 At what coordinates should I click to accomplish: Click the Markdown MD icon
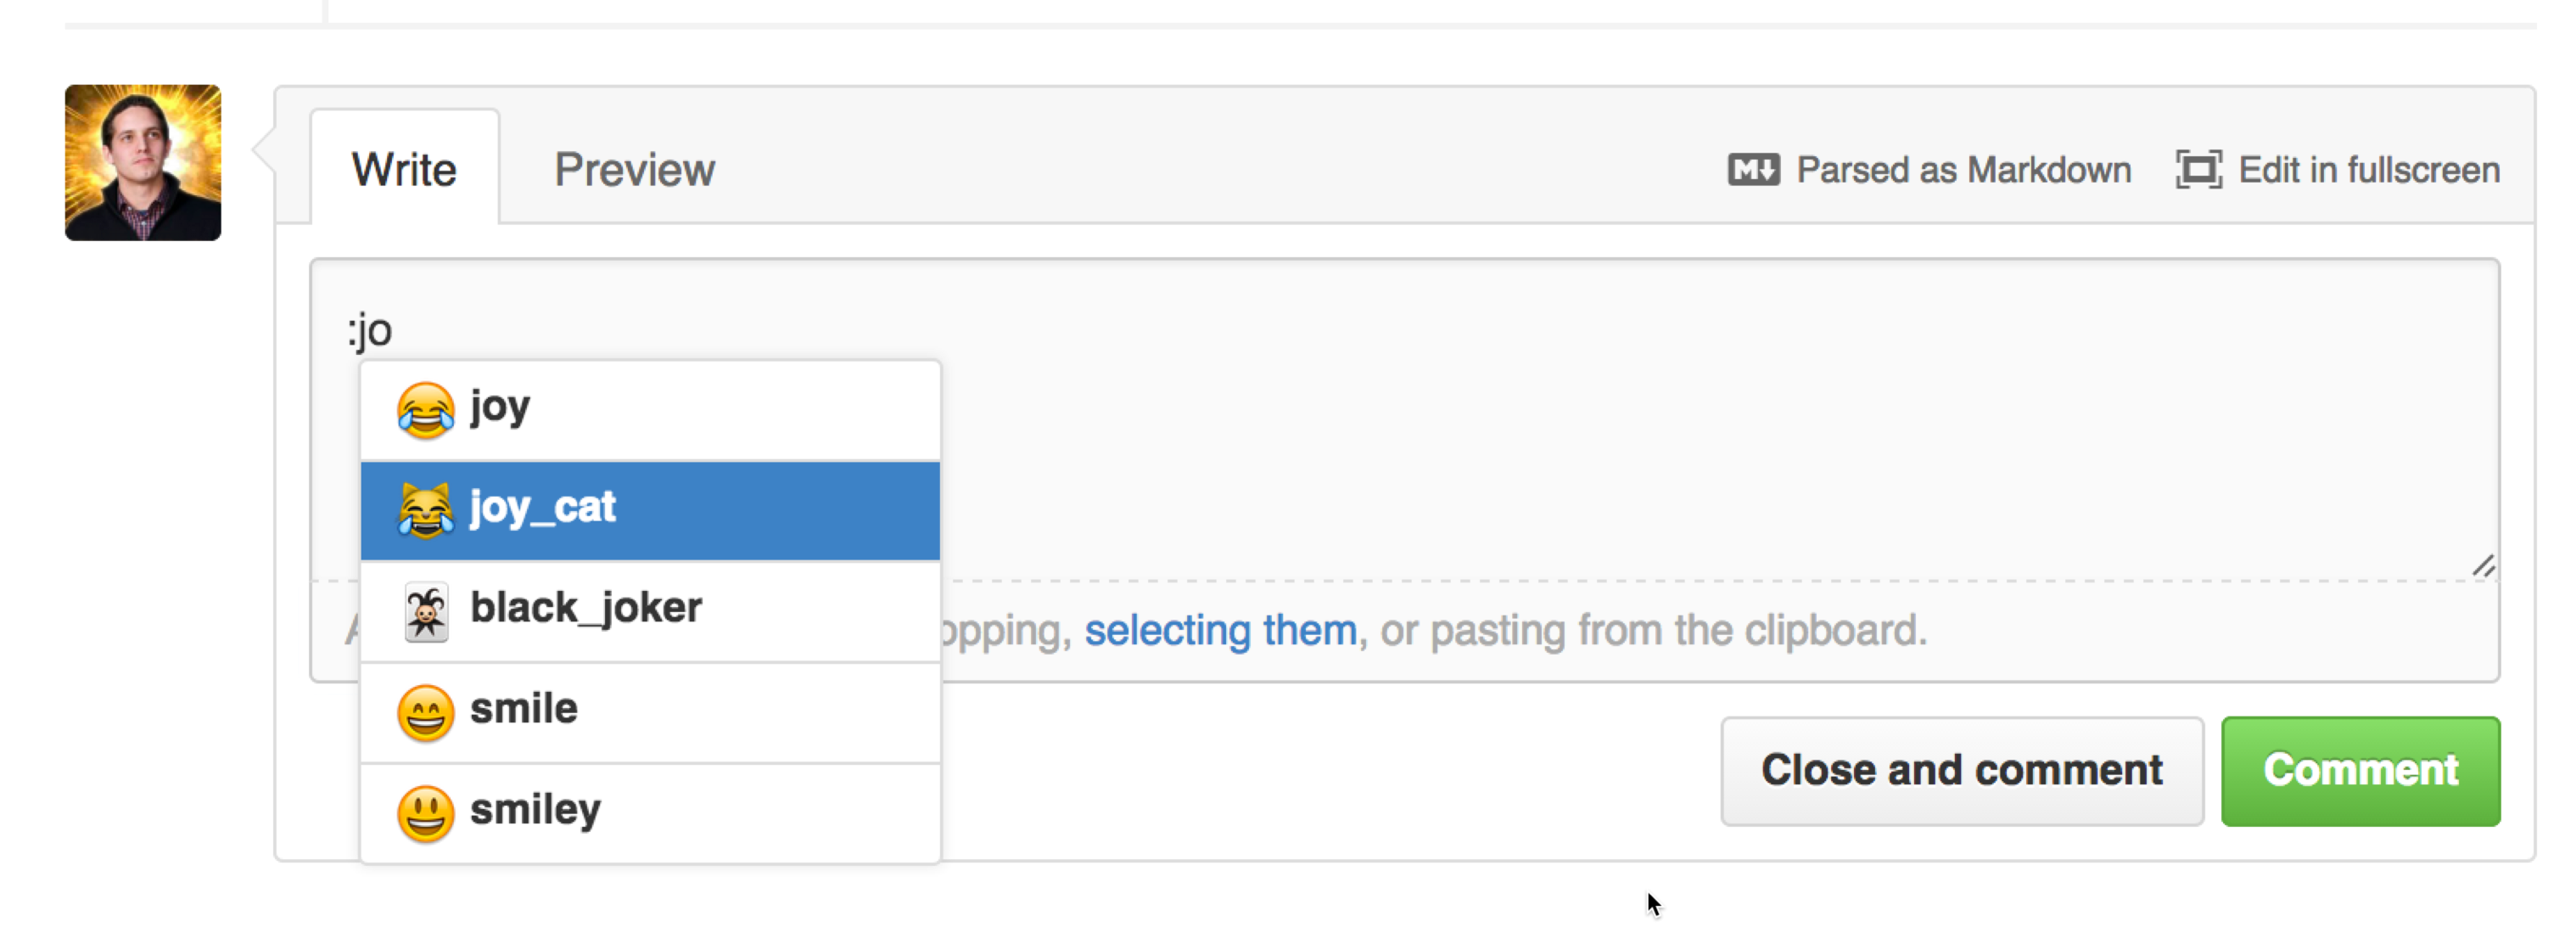pos(1752,170)
